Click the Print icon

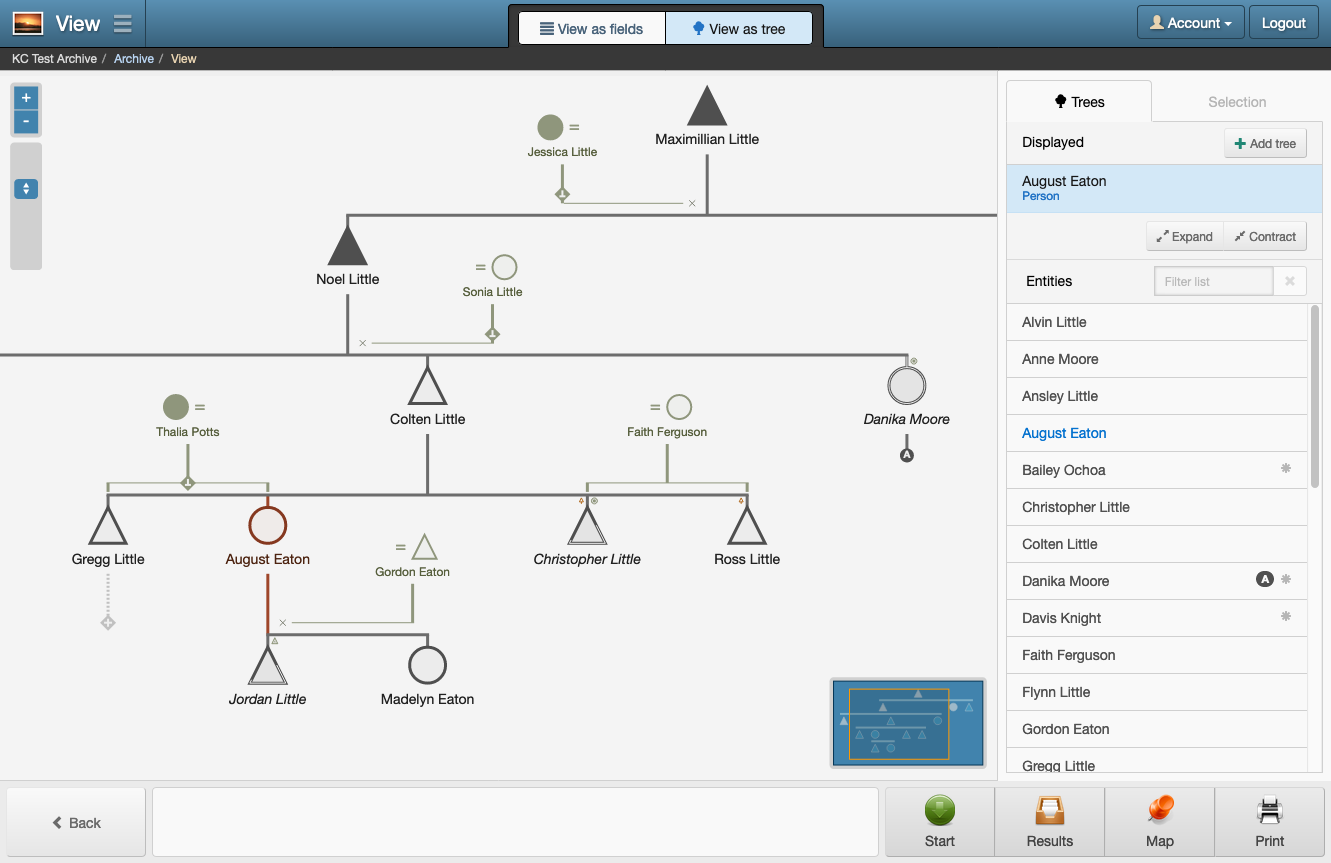click(1269, 812)
